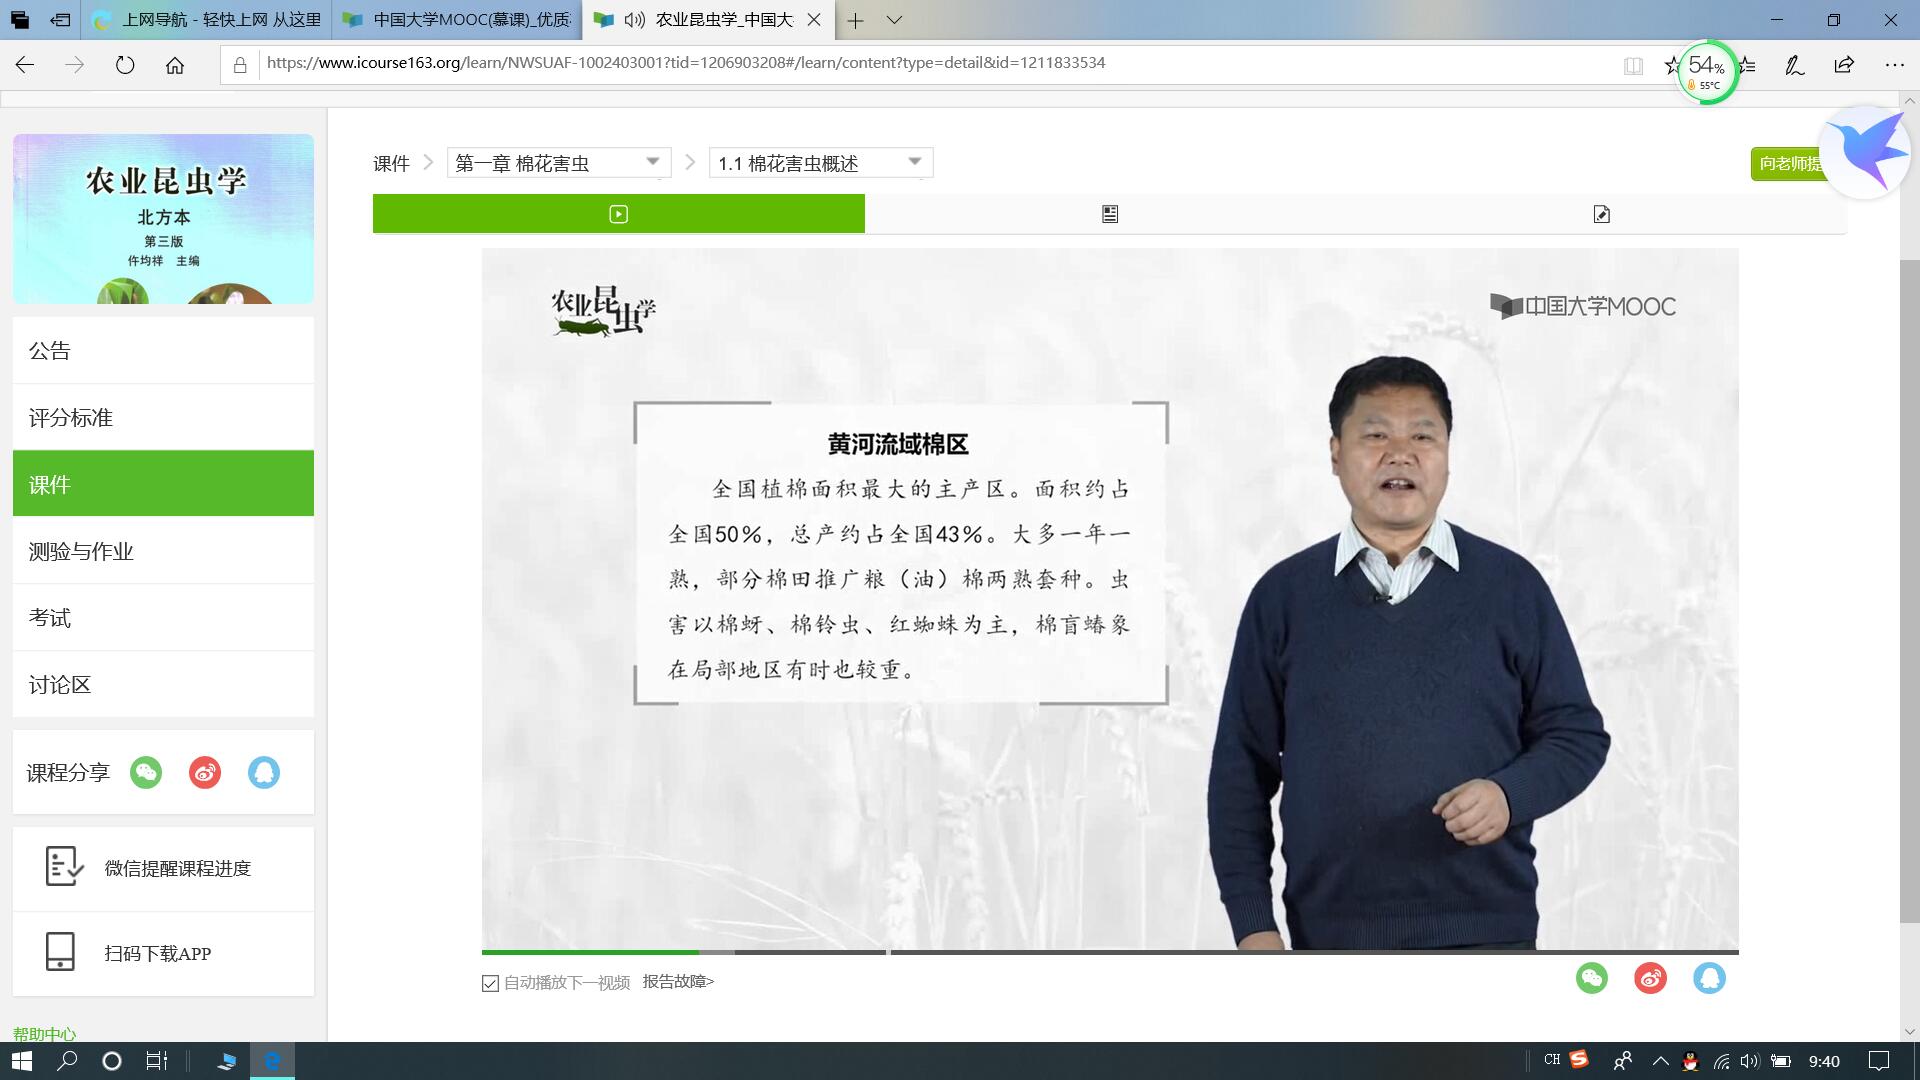Expand 第一章 棉花害虫 chapter dropdown

tap(558, 163)
